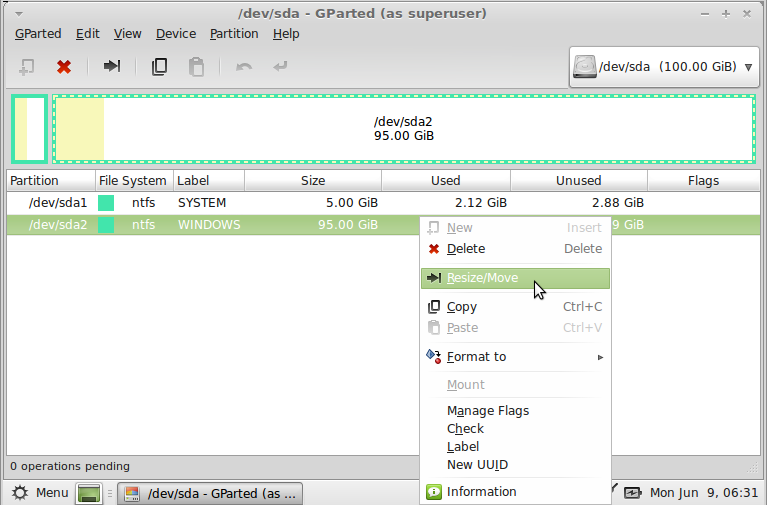Choose Delete in the context menu
The image size is (767, 505).
coord(515,249)
